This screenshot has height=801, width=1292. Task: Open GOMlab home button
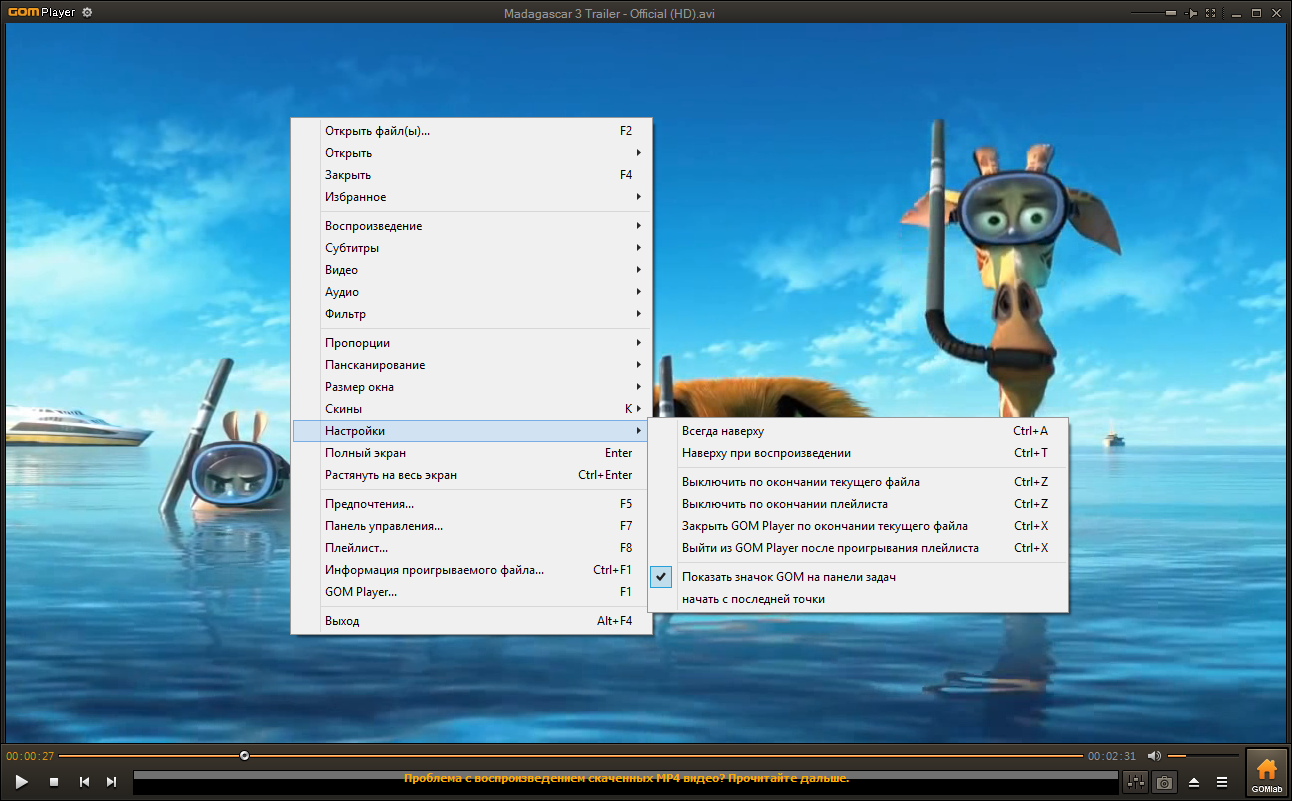coord(1267,774)
